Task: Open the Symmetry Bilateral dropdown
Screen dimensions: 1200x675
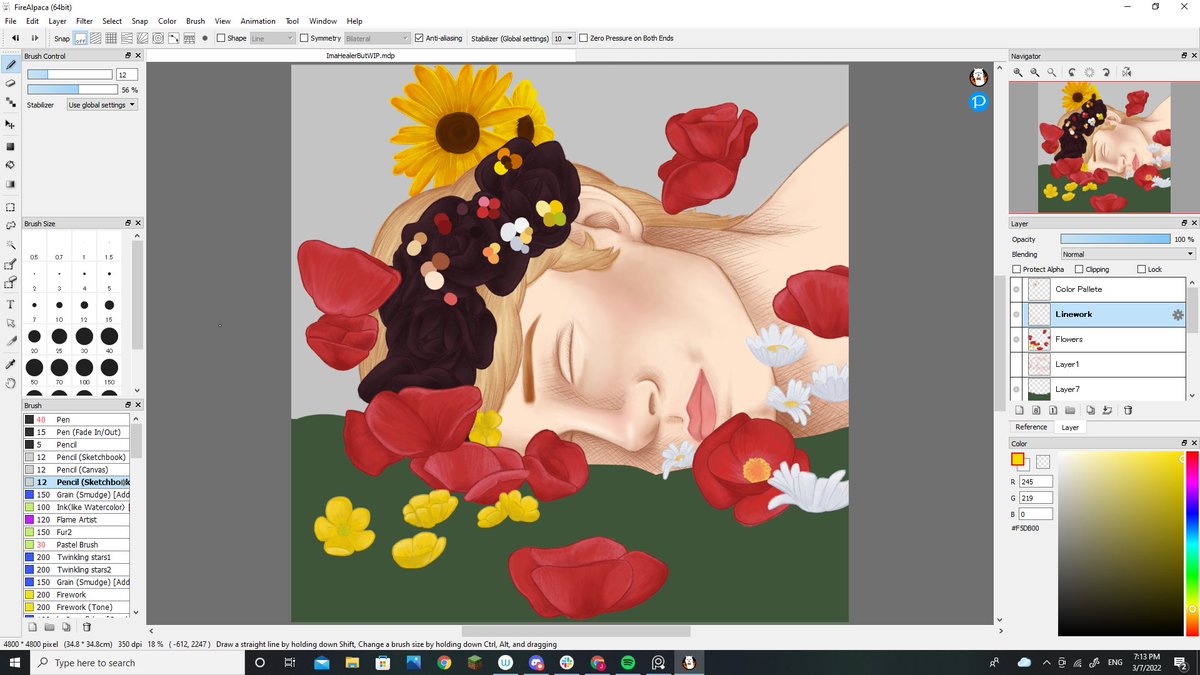Action: 377,38
